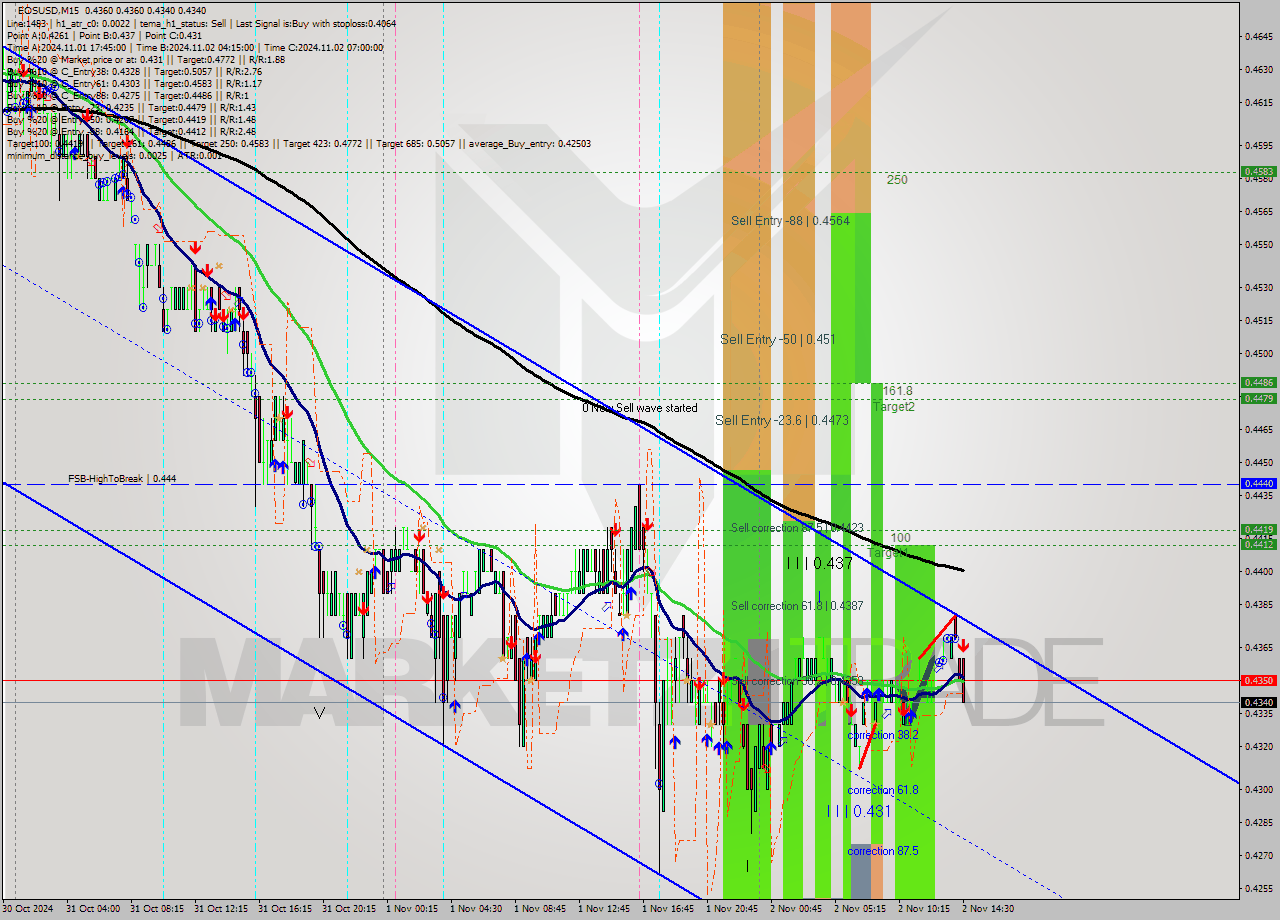
Task: Select the blue 'correction 38.2' label
Action: [x=883, y=735]
